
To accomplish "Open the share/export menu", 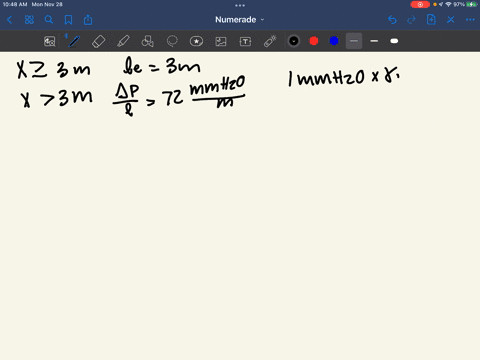I will pyautogui.click(x=88, y=20).
